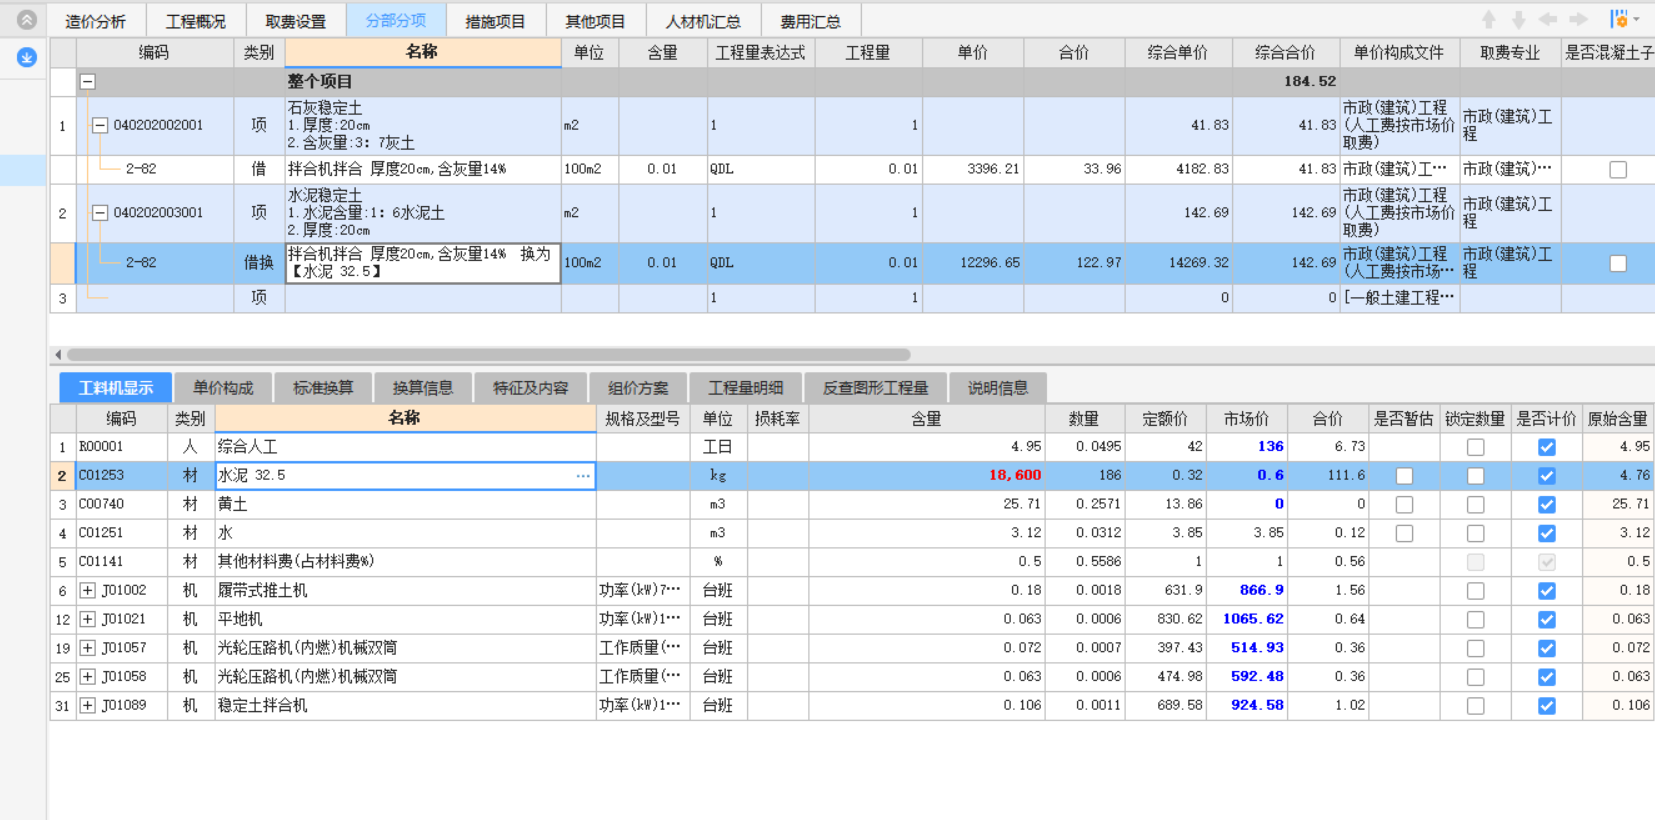Open the 换算信息 lower tab
1655x820 pixels.
point(423,388)
